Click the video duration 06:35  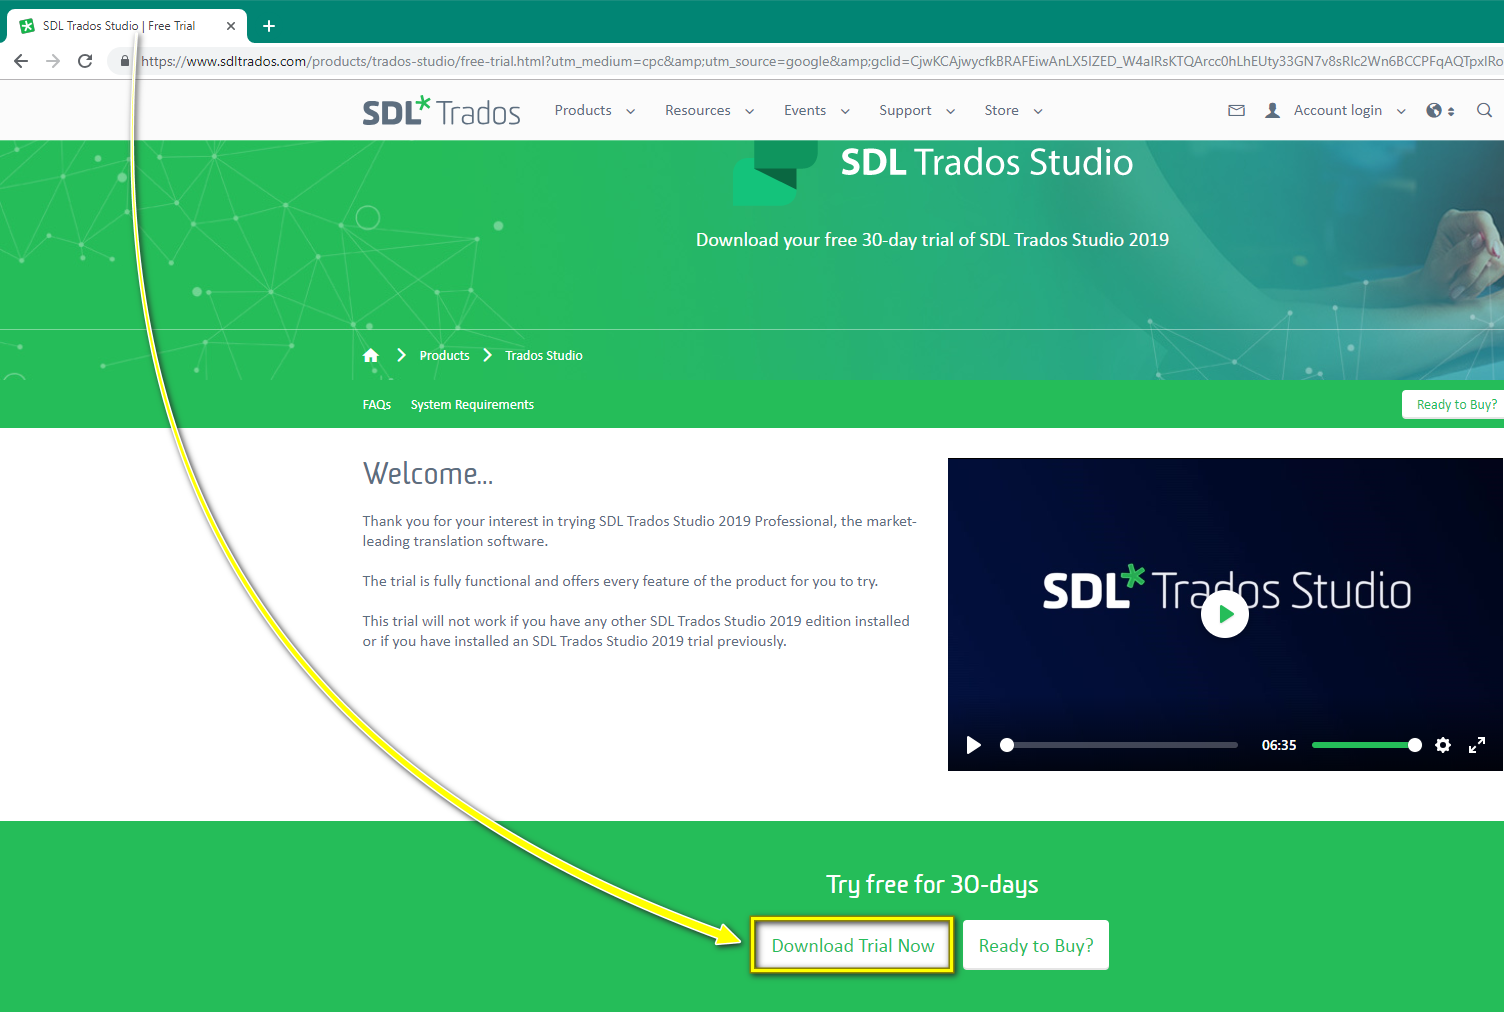1279,745
